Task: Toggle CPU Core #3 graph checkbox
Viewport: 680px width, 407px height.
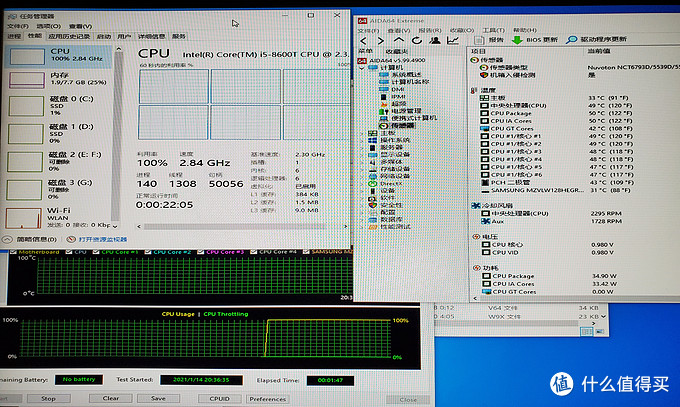Action: 200,252
